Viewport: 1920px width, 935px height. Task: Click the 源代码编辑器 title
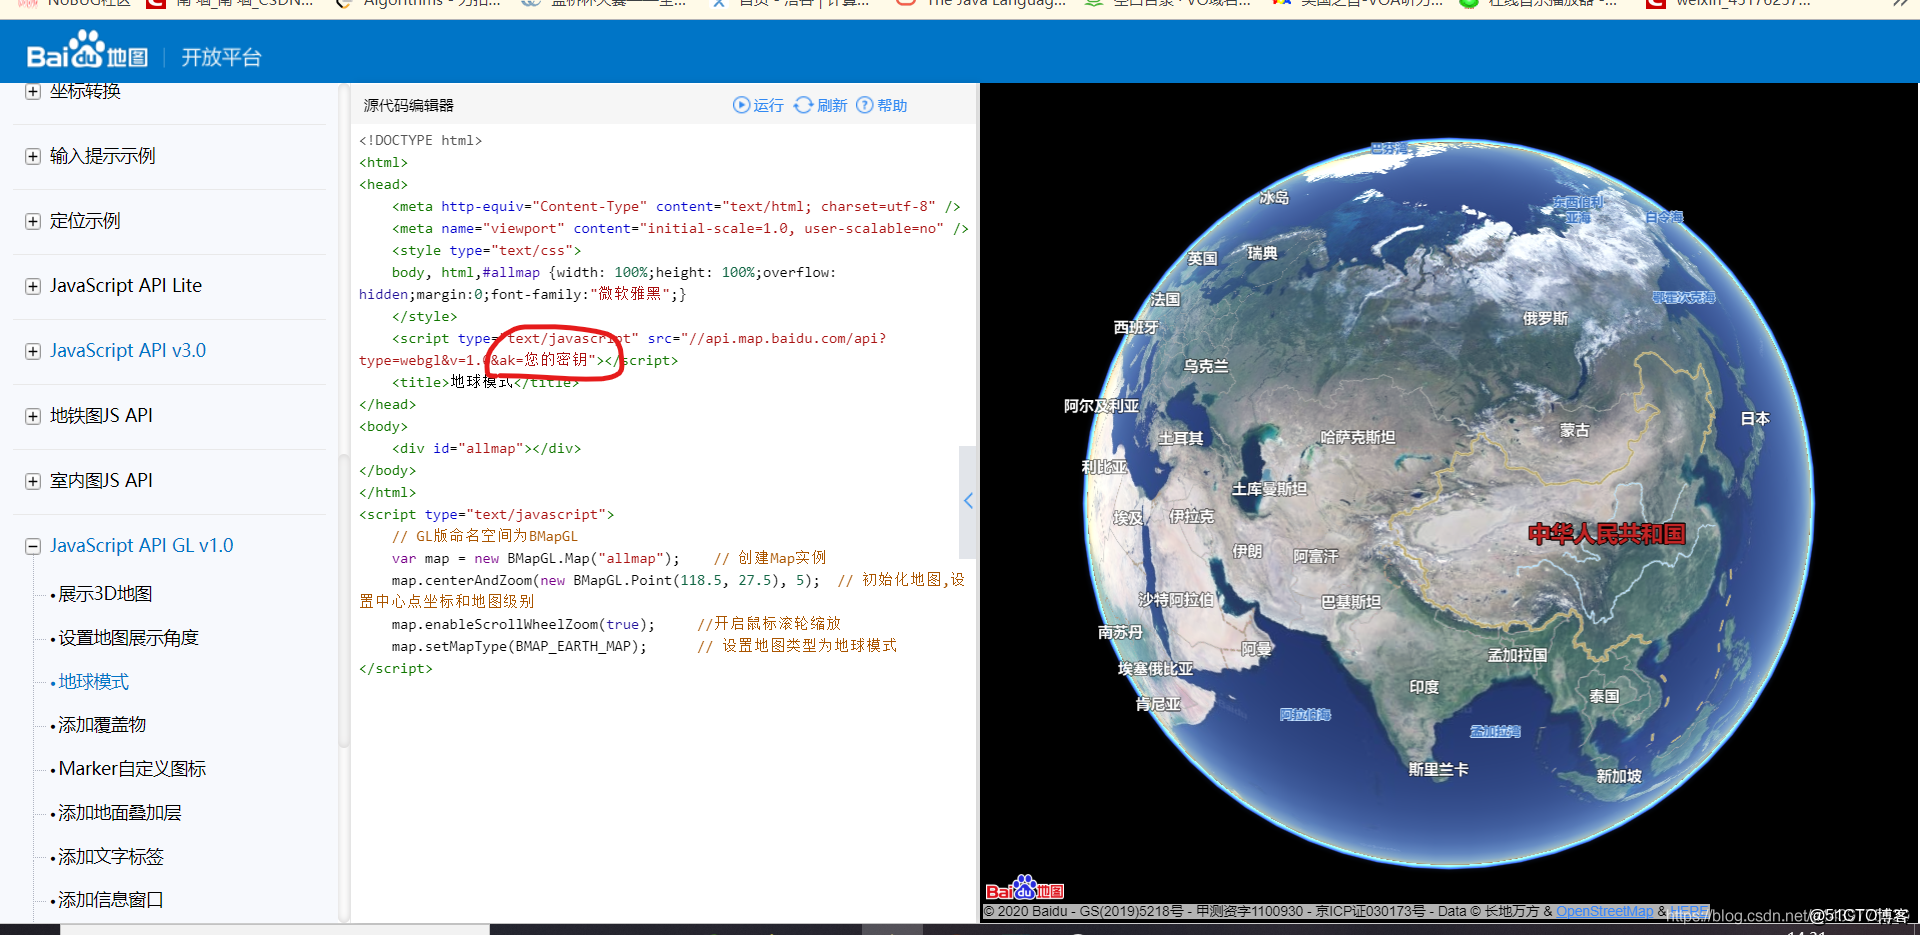click(x=408, y=106)
